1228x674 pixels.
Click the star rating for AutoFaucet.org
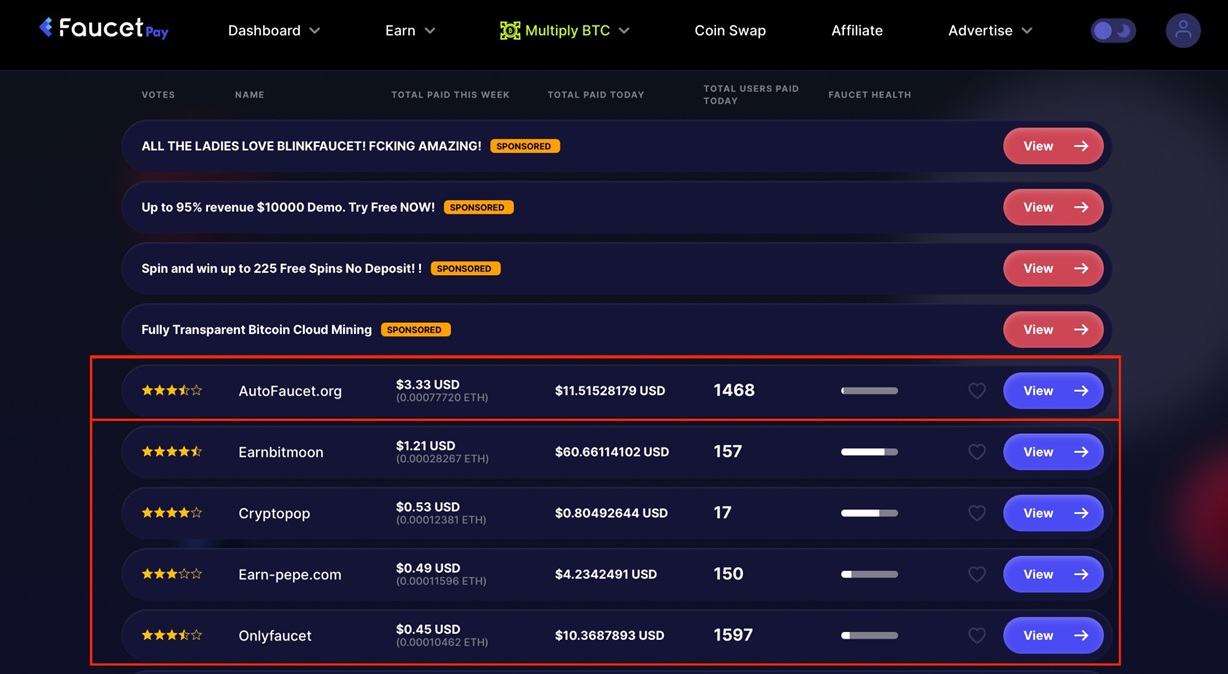171,391
